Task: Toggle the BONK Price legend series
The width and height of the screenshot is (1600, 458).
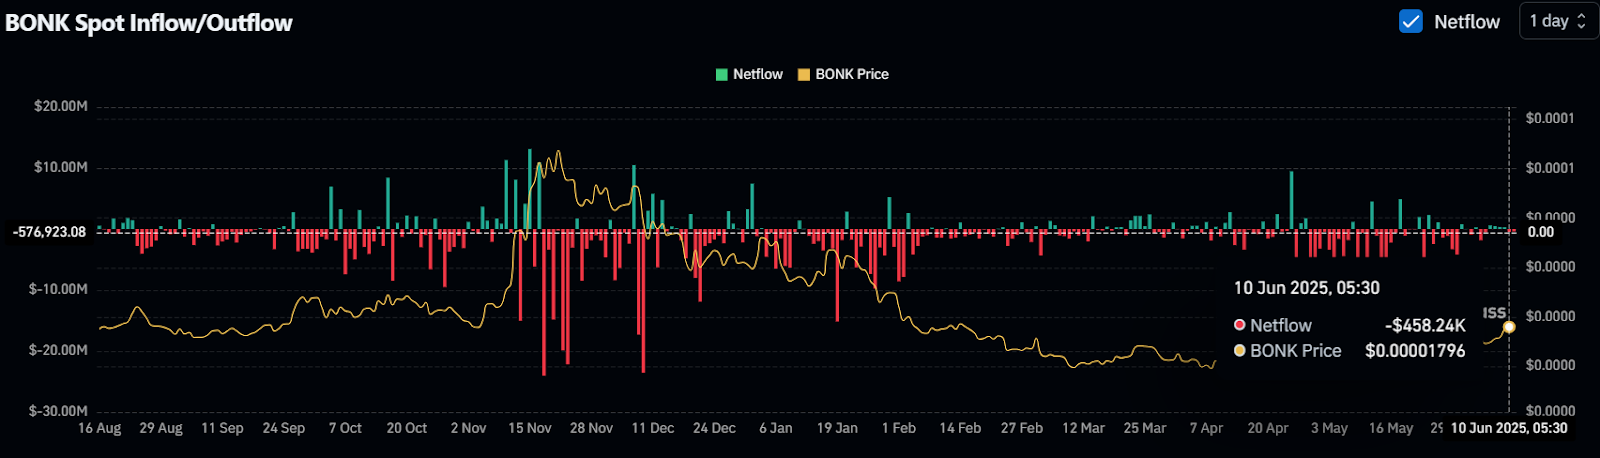Action: [x=843, y=74]
